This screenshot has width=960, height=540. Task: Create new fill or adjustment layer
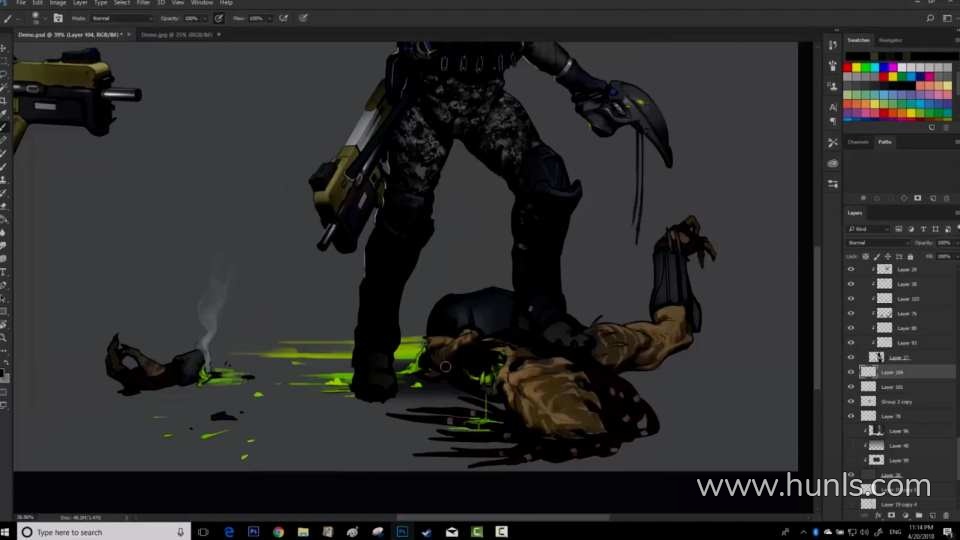pyautogui.click(x=906, y=516)
